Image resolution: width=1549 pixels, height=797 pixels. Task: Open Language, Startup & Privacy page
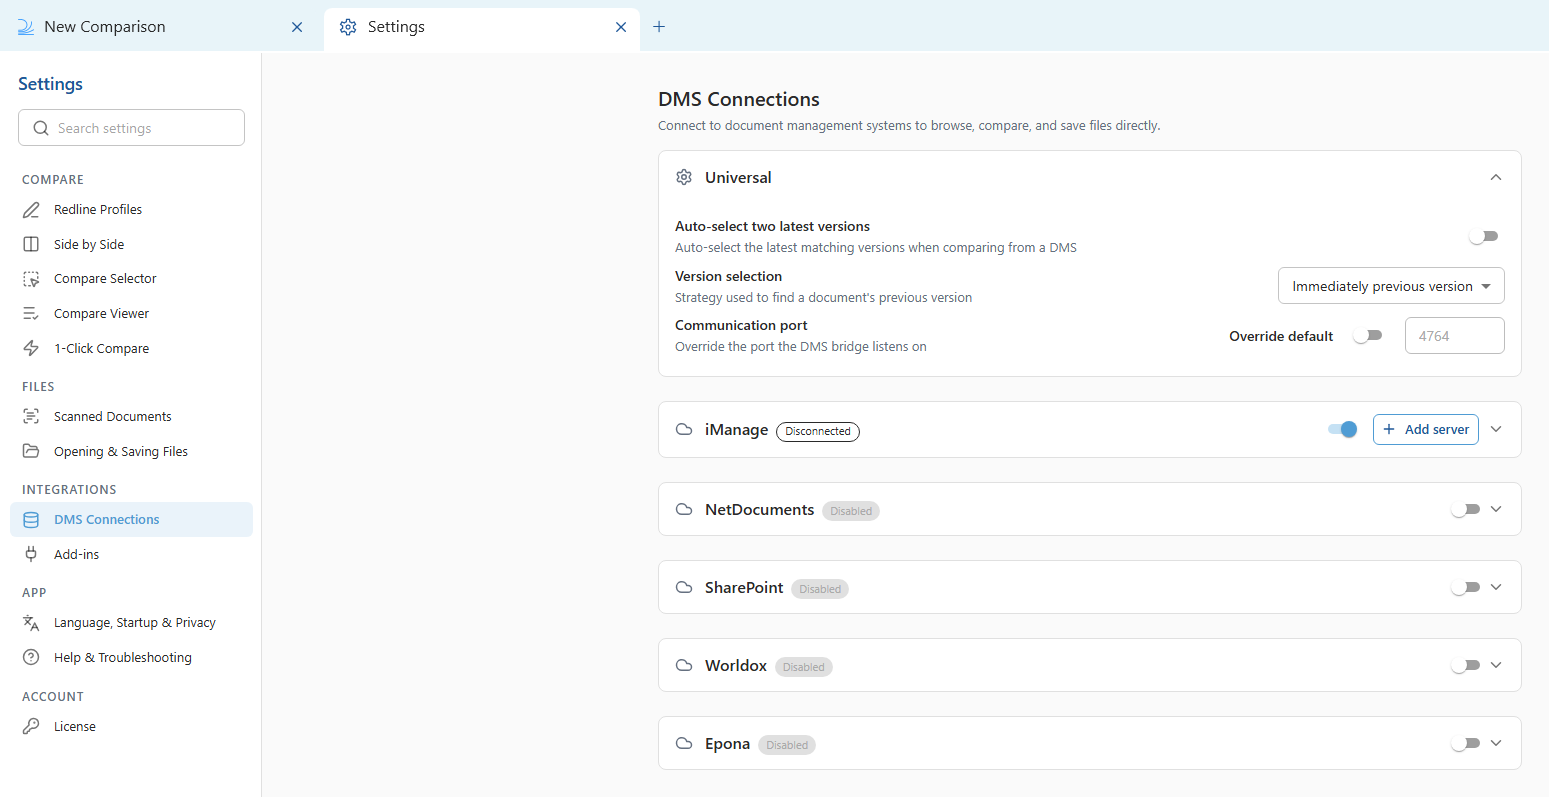tap(131, 623)
